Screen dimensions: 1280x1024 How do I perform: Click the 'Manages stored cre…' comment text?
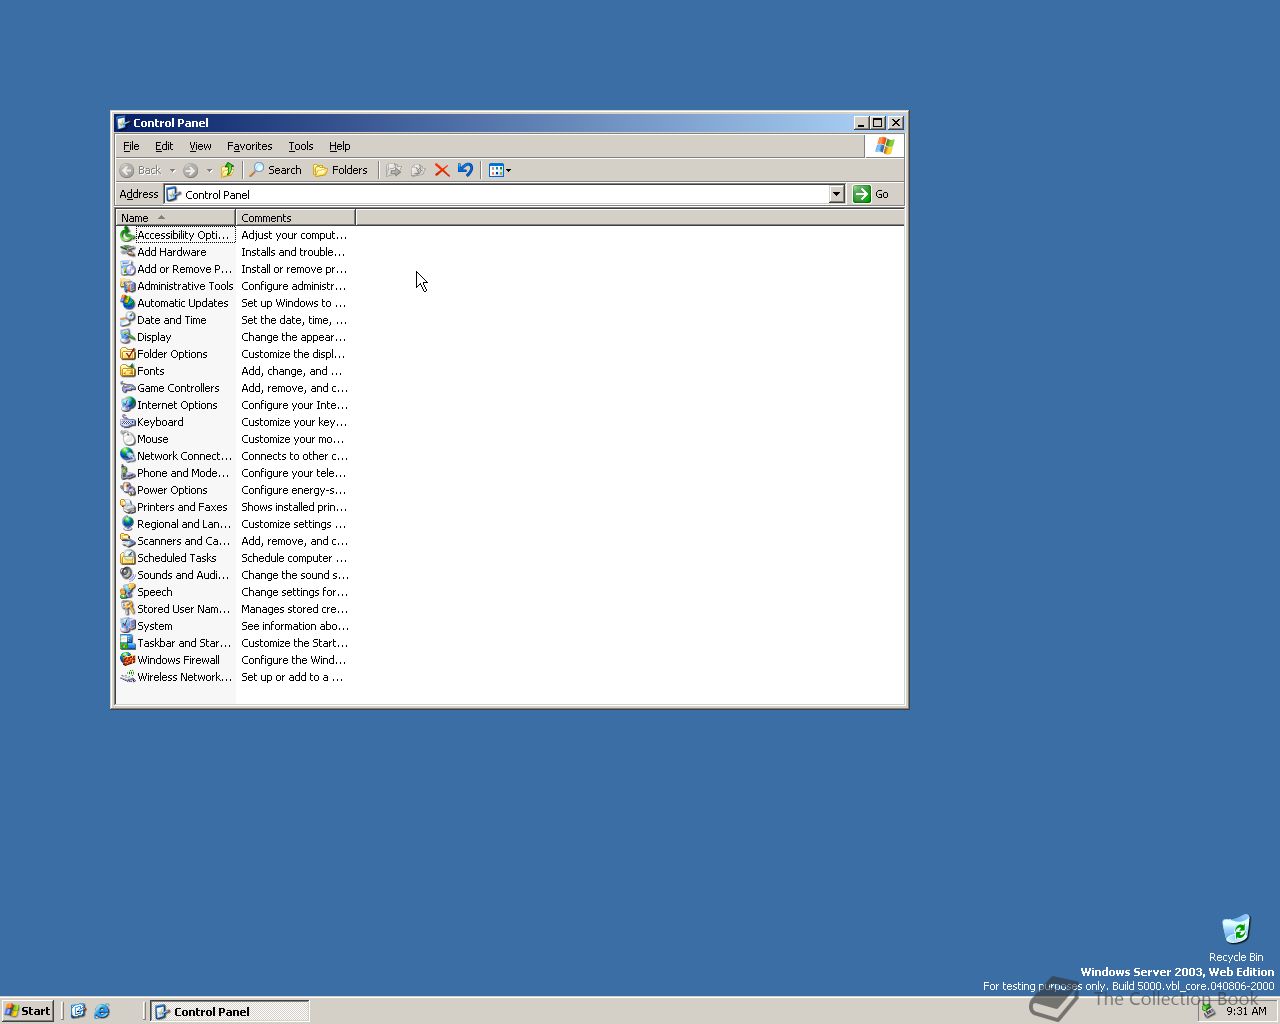coord(294,609)
